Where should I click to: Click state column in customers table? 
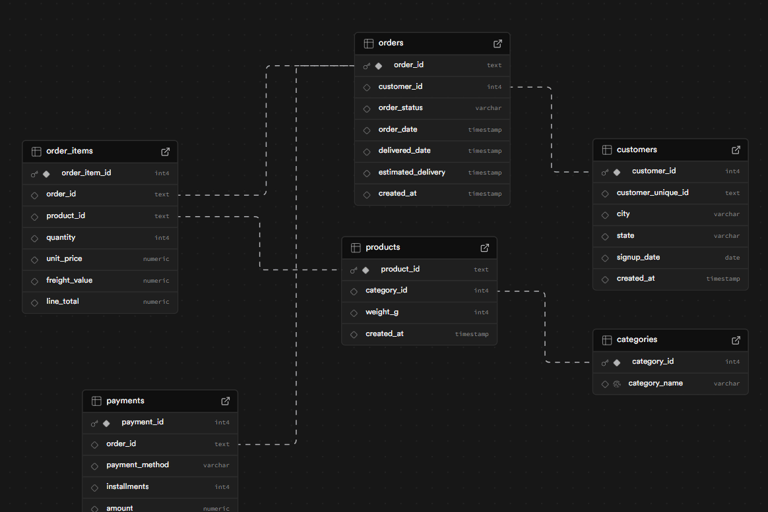pyautogui.click(x=671, y=236)
